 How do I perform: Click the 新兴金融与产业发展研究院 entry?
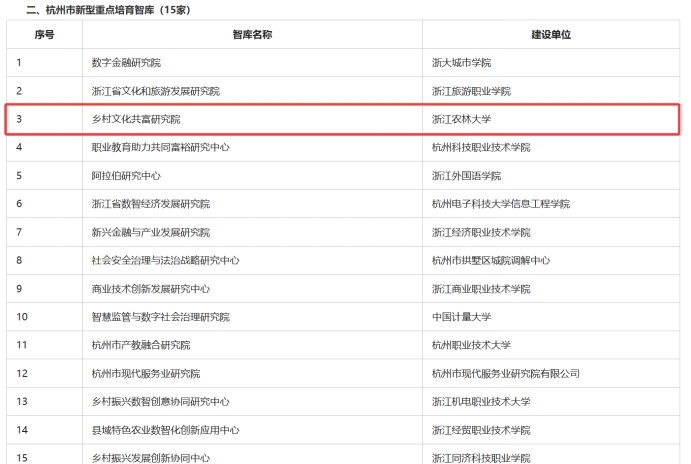[150, 232]
